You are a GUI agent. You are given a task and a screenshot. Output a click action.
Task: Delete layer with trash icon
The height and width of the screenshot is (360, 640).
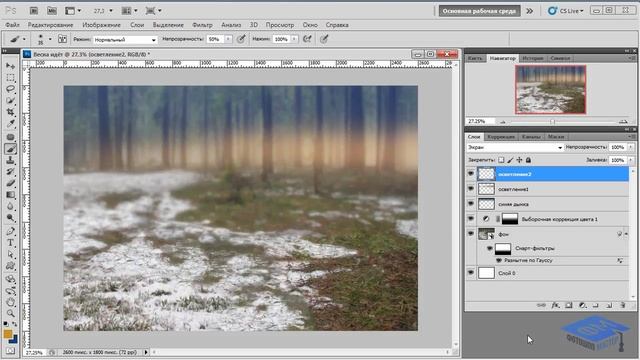pyautogui.click(x=623, y=305)
